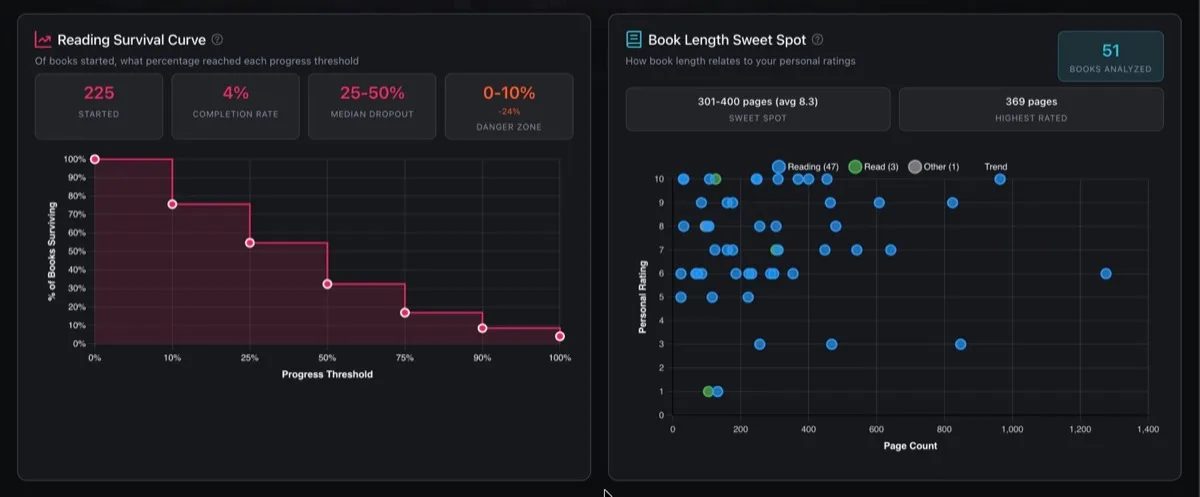Select the 301-400 pages Sweet Spot card
Viewport: 1200px width, 497px height.
point(758,109)
